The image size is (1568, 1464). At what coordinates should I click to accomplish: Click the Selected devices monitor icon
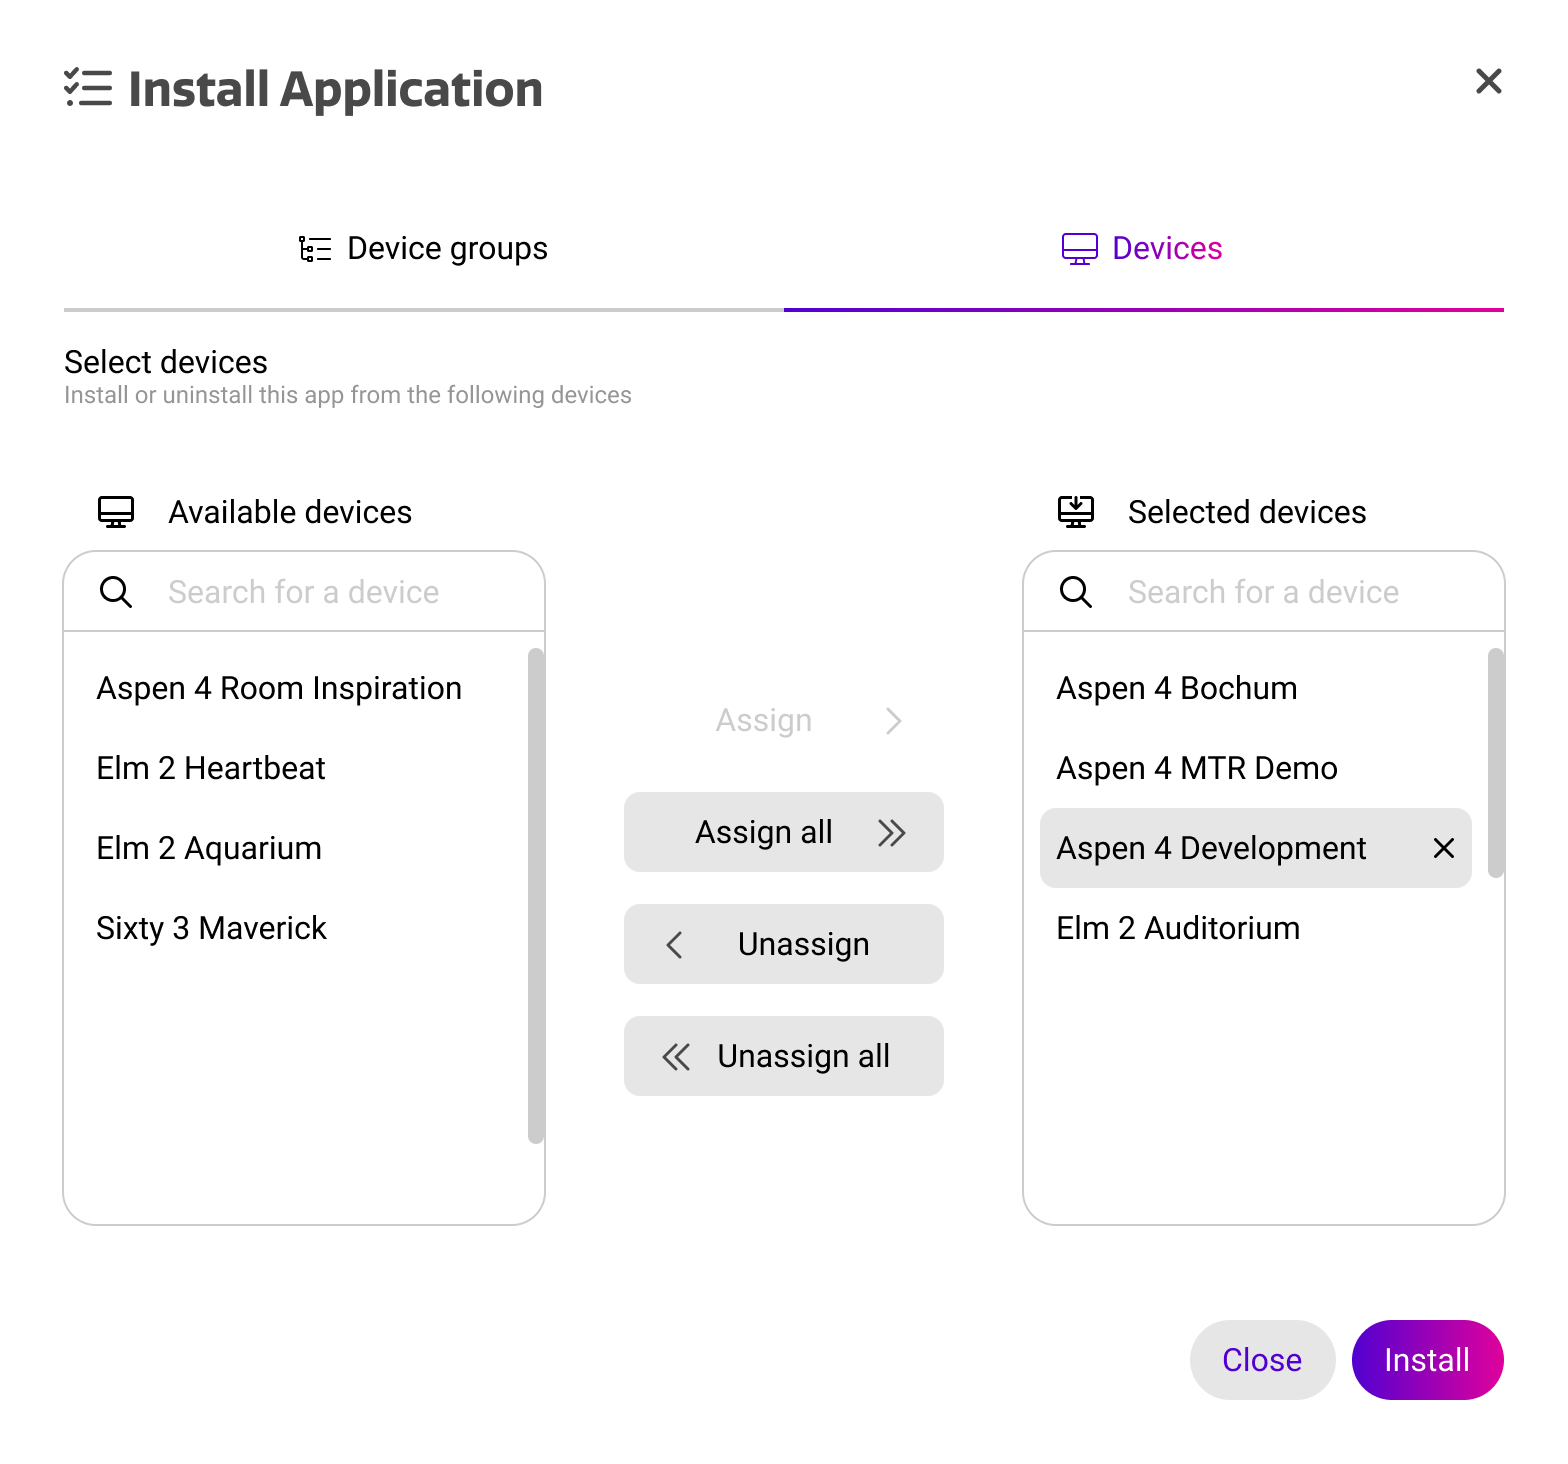pos(1076,512)
